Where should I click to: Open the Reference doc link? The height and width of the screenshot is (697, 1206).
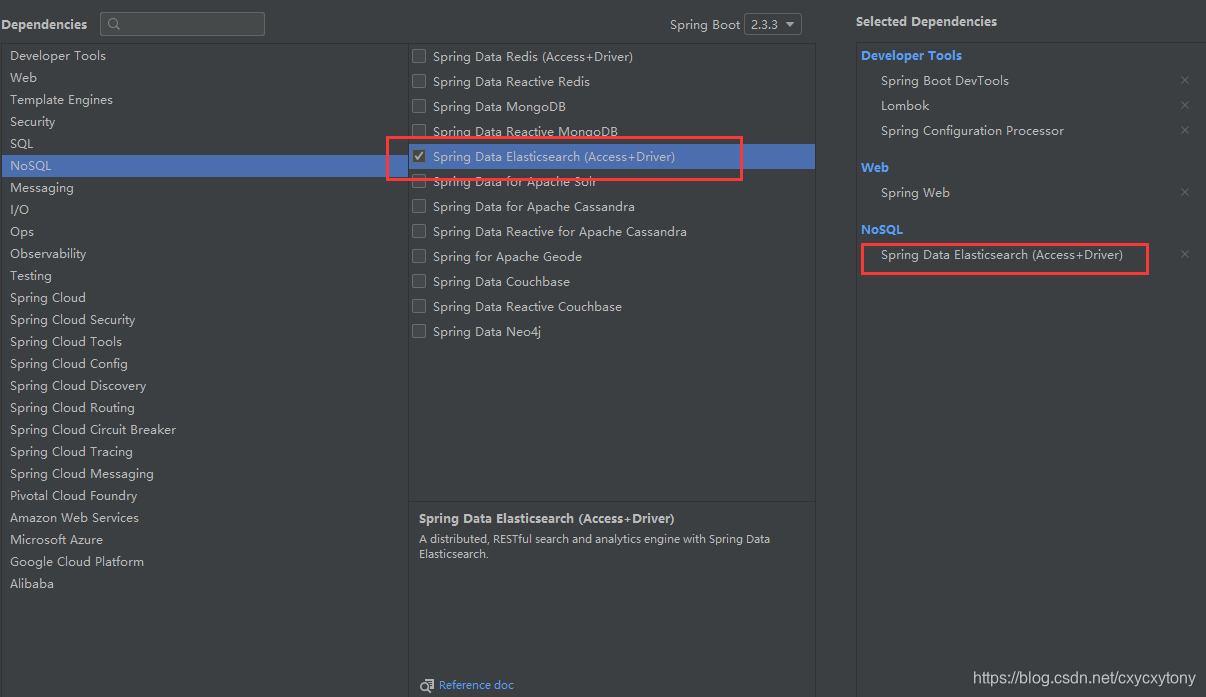pyautogui.click(x=476, y=685)
